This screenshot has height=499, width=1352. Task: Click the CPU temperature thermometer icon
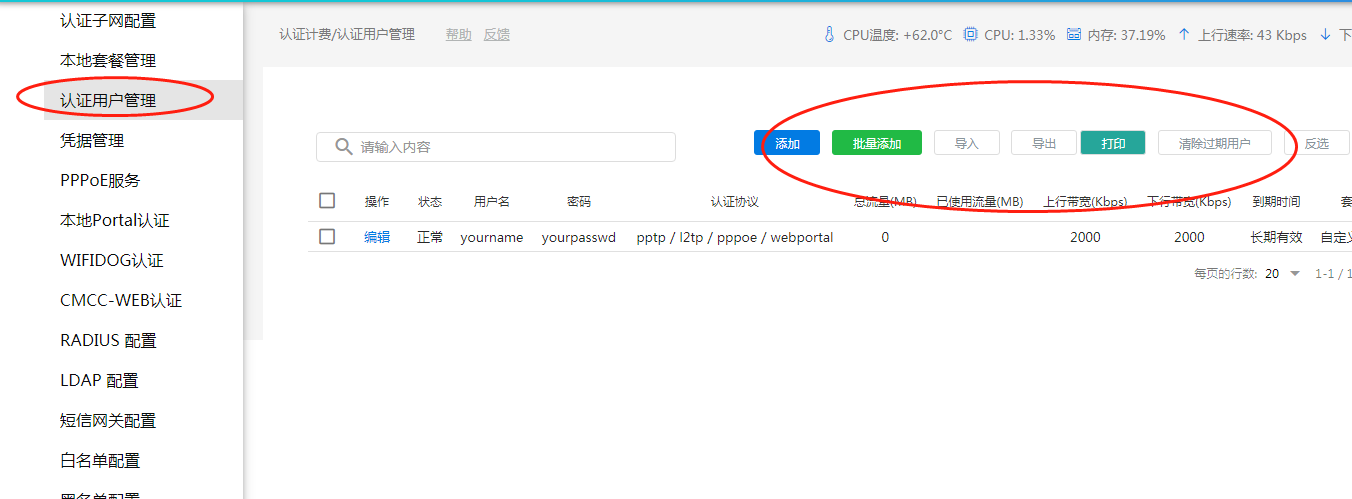pyautogui.click(x=829, y=35)
